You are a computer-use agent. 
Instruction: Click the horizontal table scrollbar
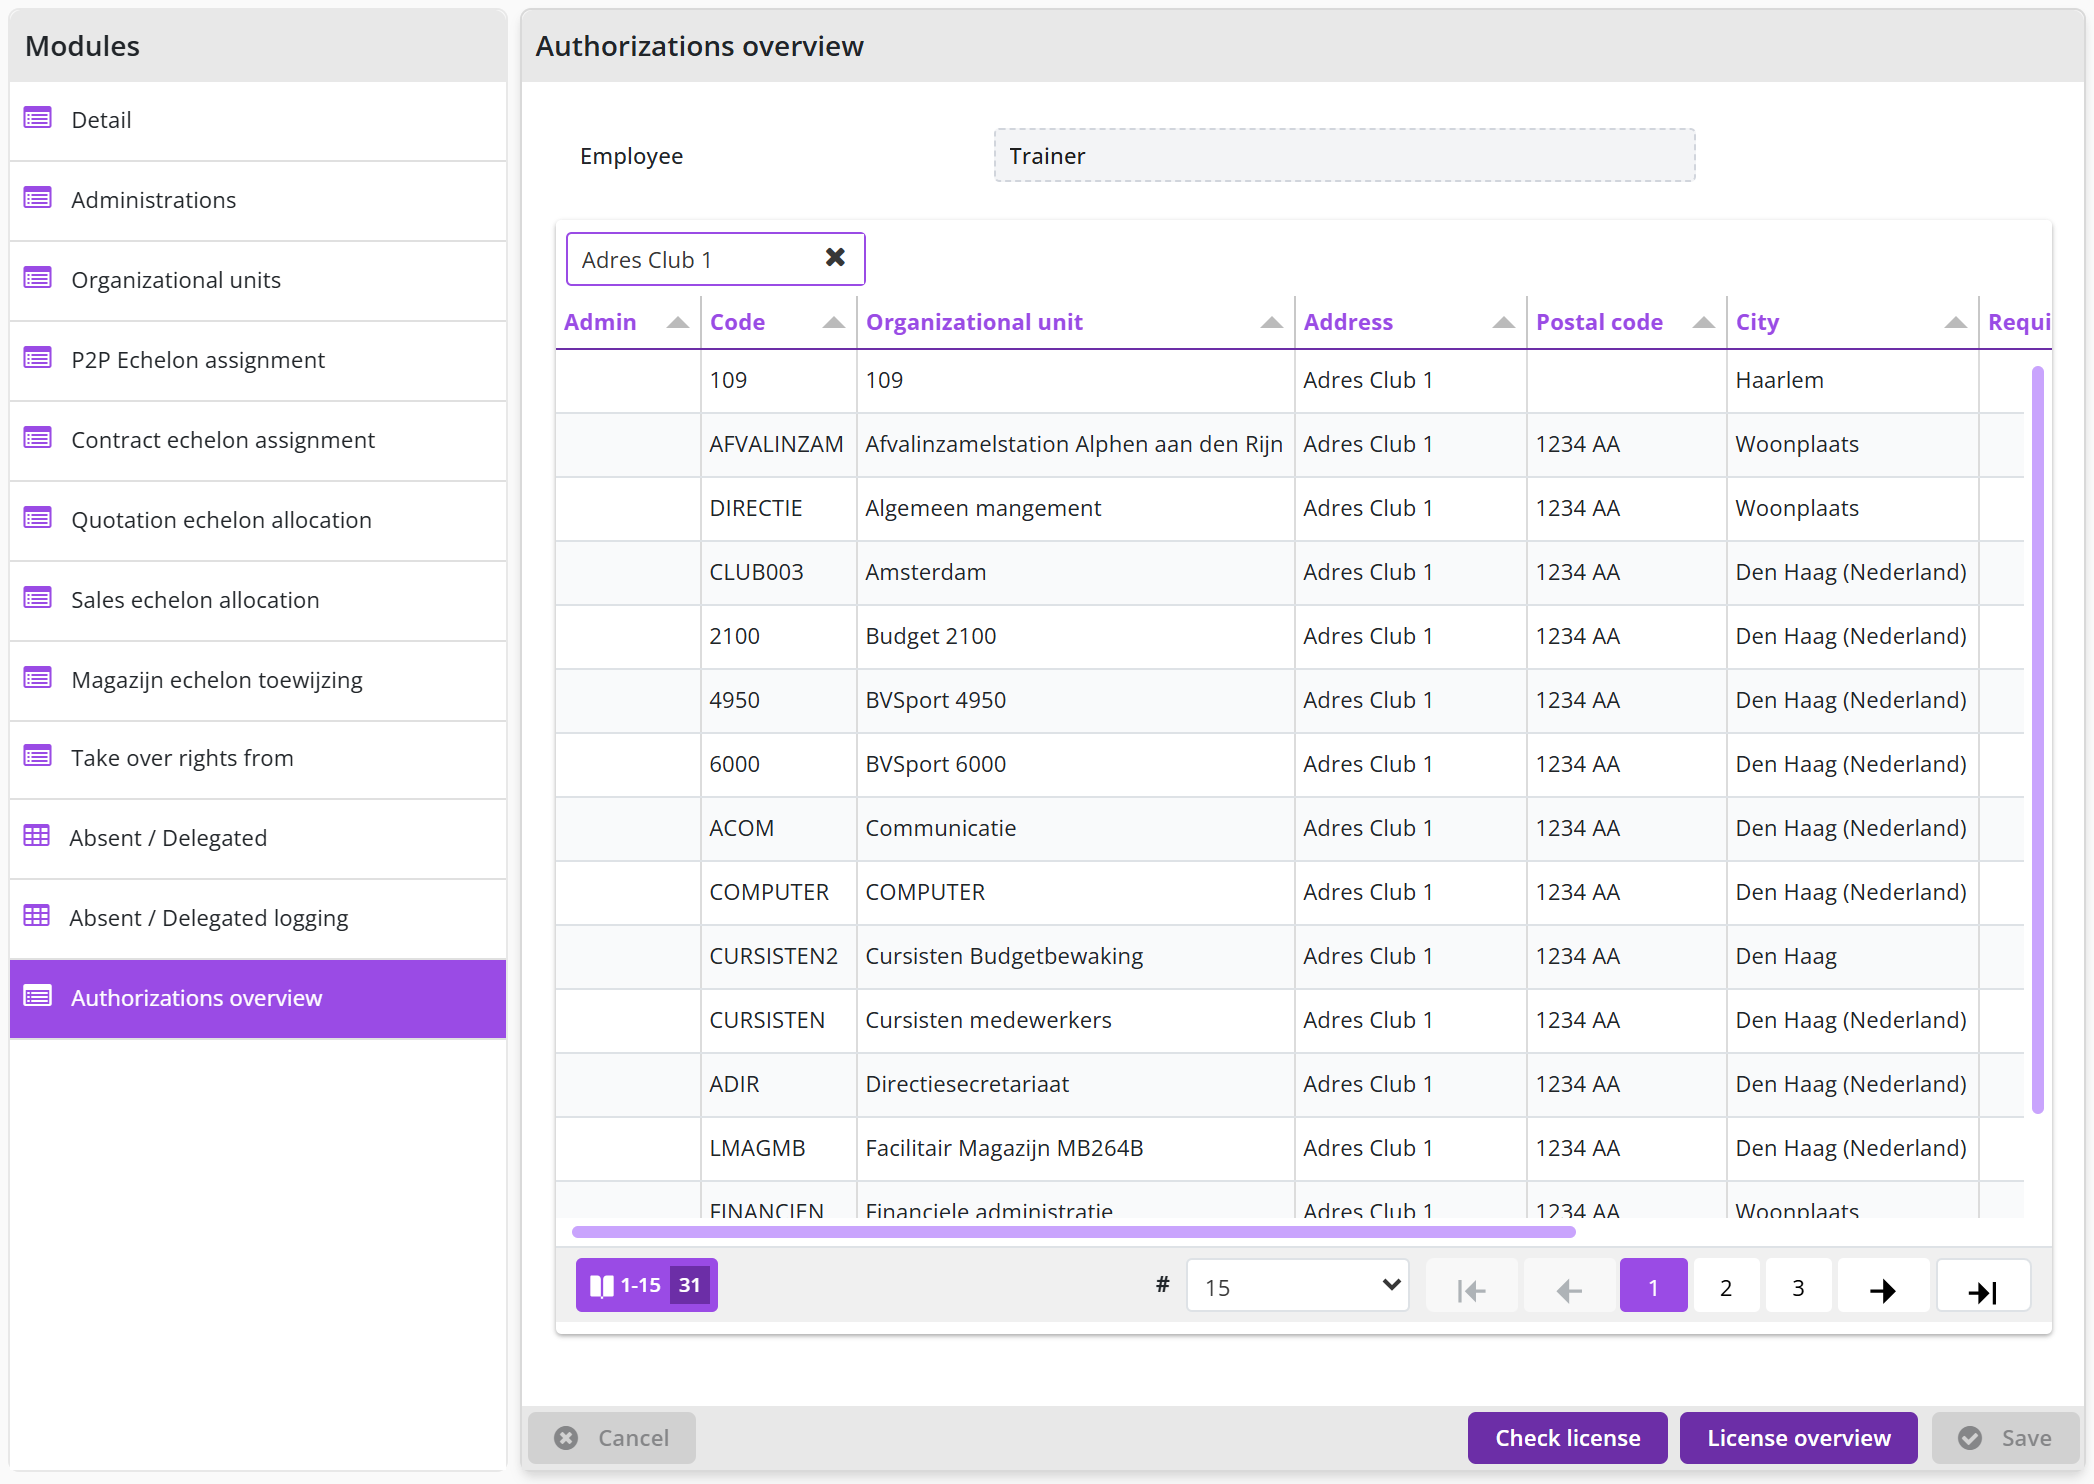(x=1073, y=1232)
